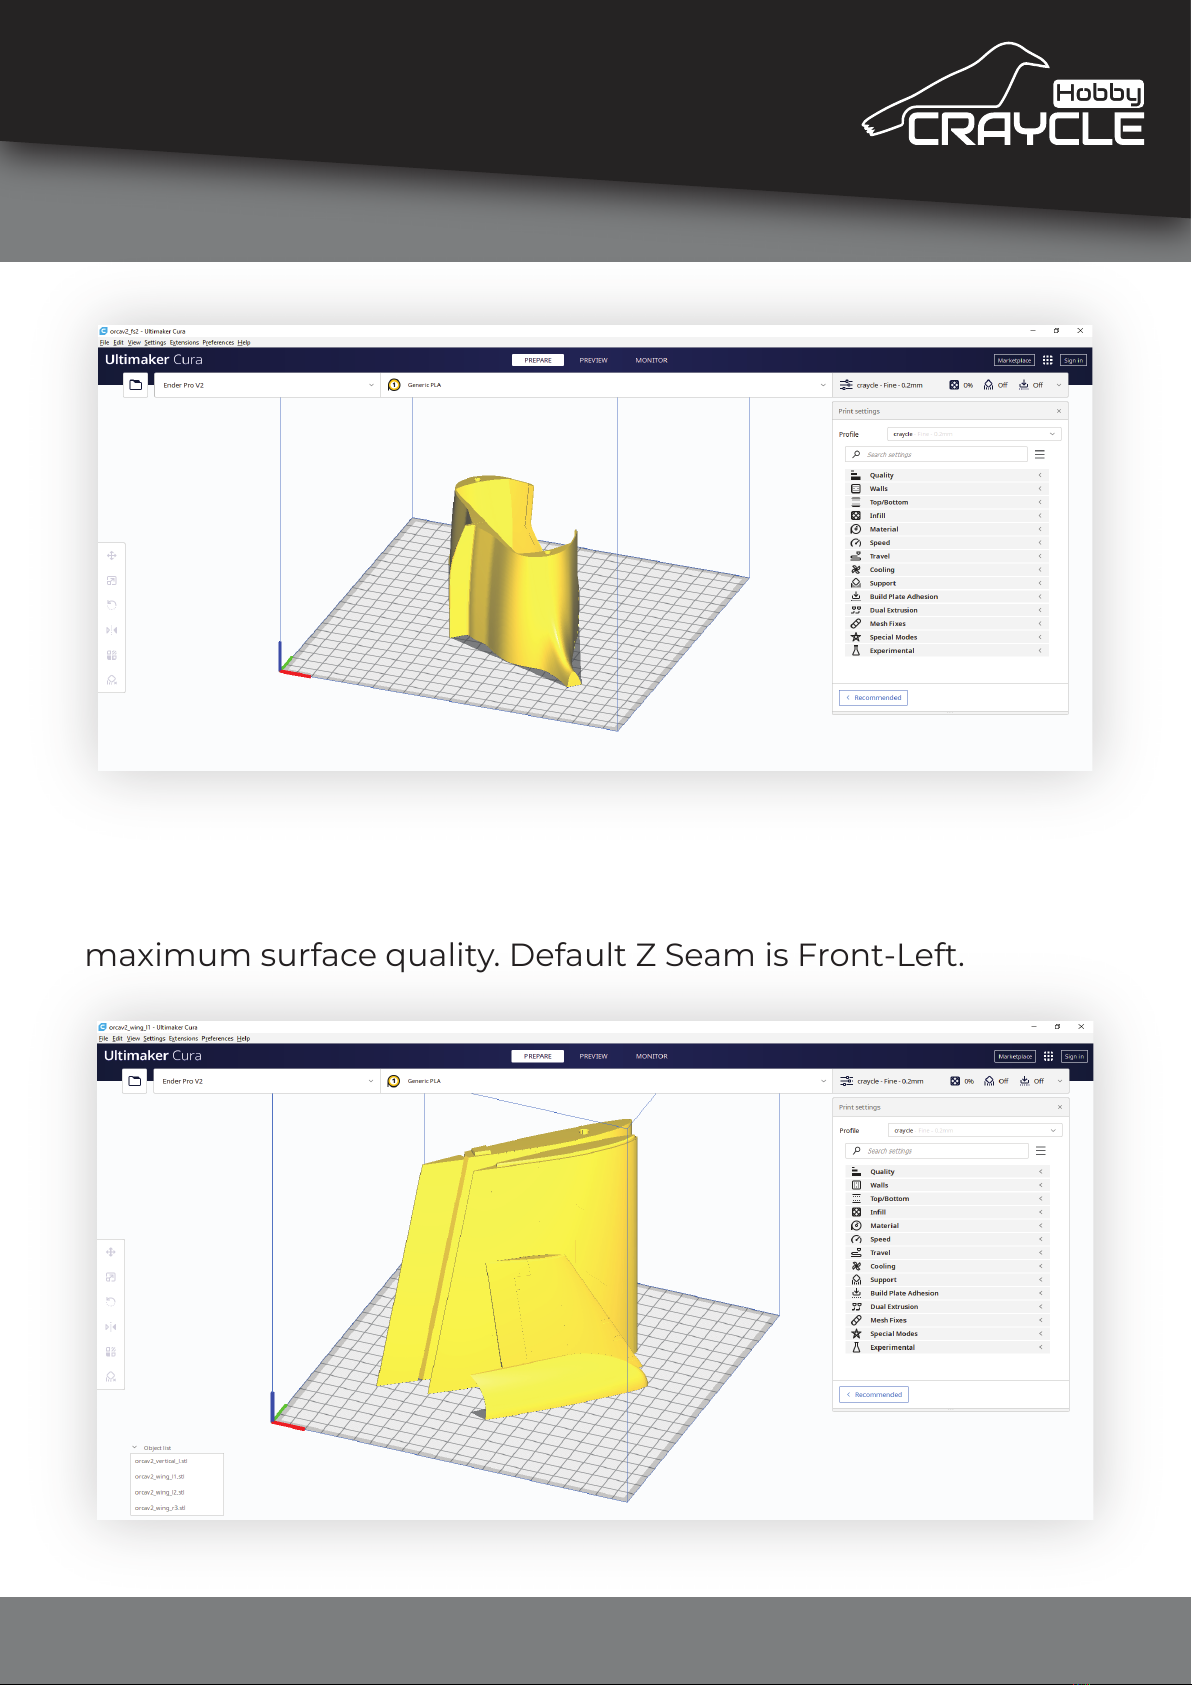Screen dimensions: 1192x1685
Task: Click support Off icon in orcav2_fs2 window
Action: pos(989,385)
